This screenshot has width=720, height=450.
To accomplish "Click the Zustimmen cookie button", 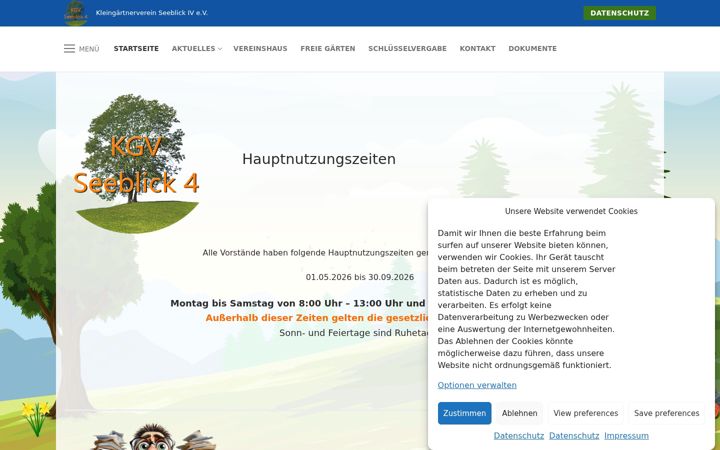I will (464, 413).
